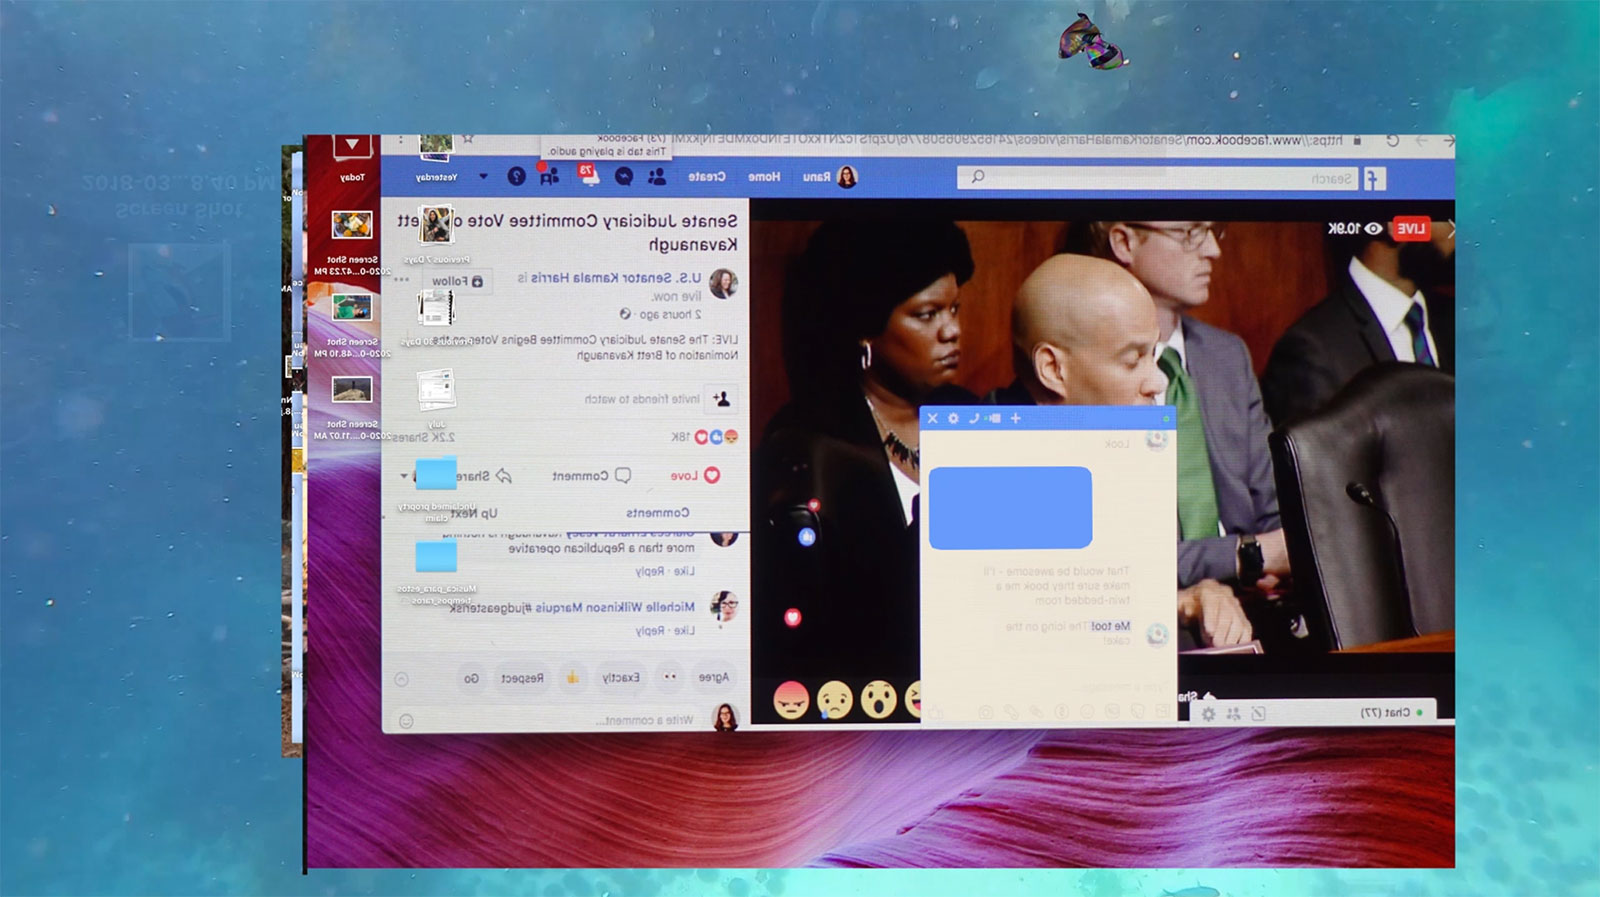Click the Comment button
Screen dimensions: 1600x897
point(592,476)
